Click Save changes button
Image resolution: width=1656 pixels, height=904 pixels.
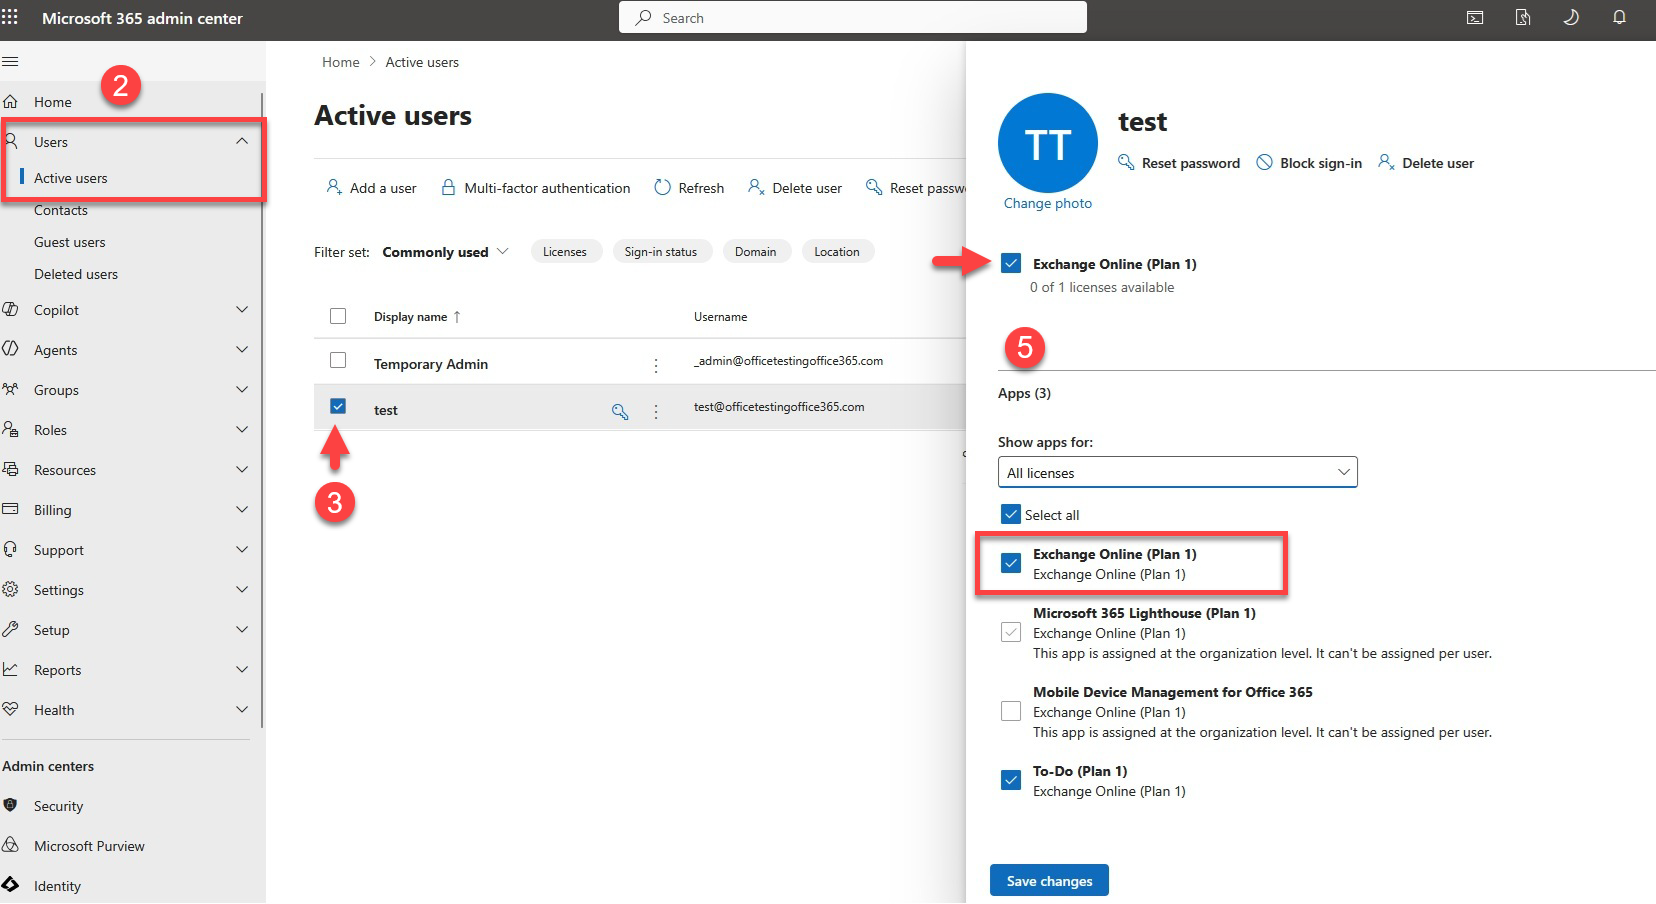tap(1049, 880)
